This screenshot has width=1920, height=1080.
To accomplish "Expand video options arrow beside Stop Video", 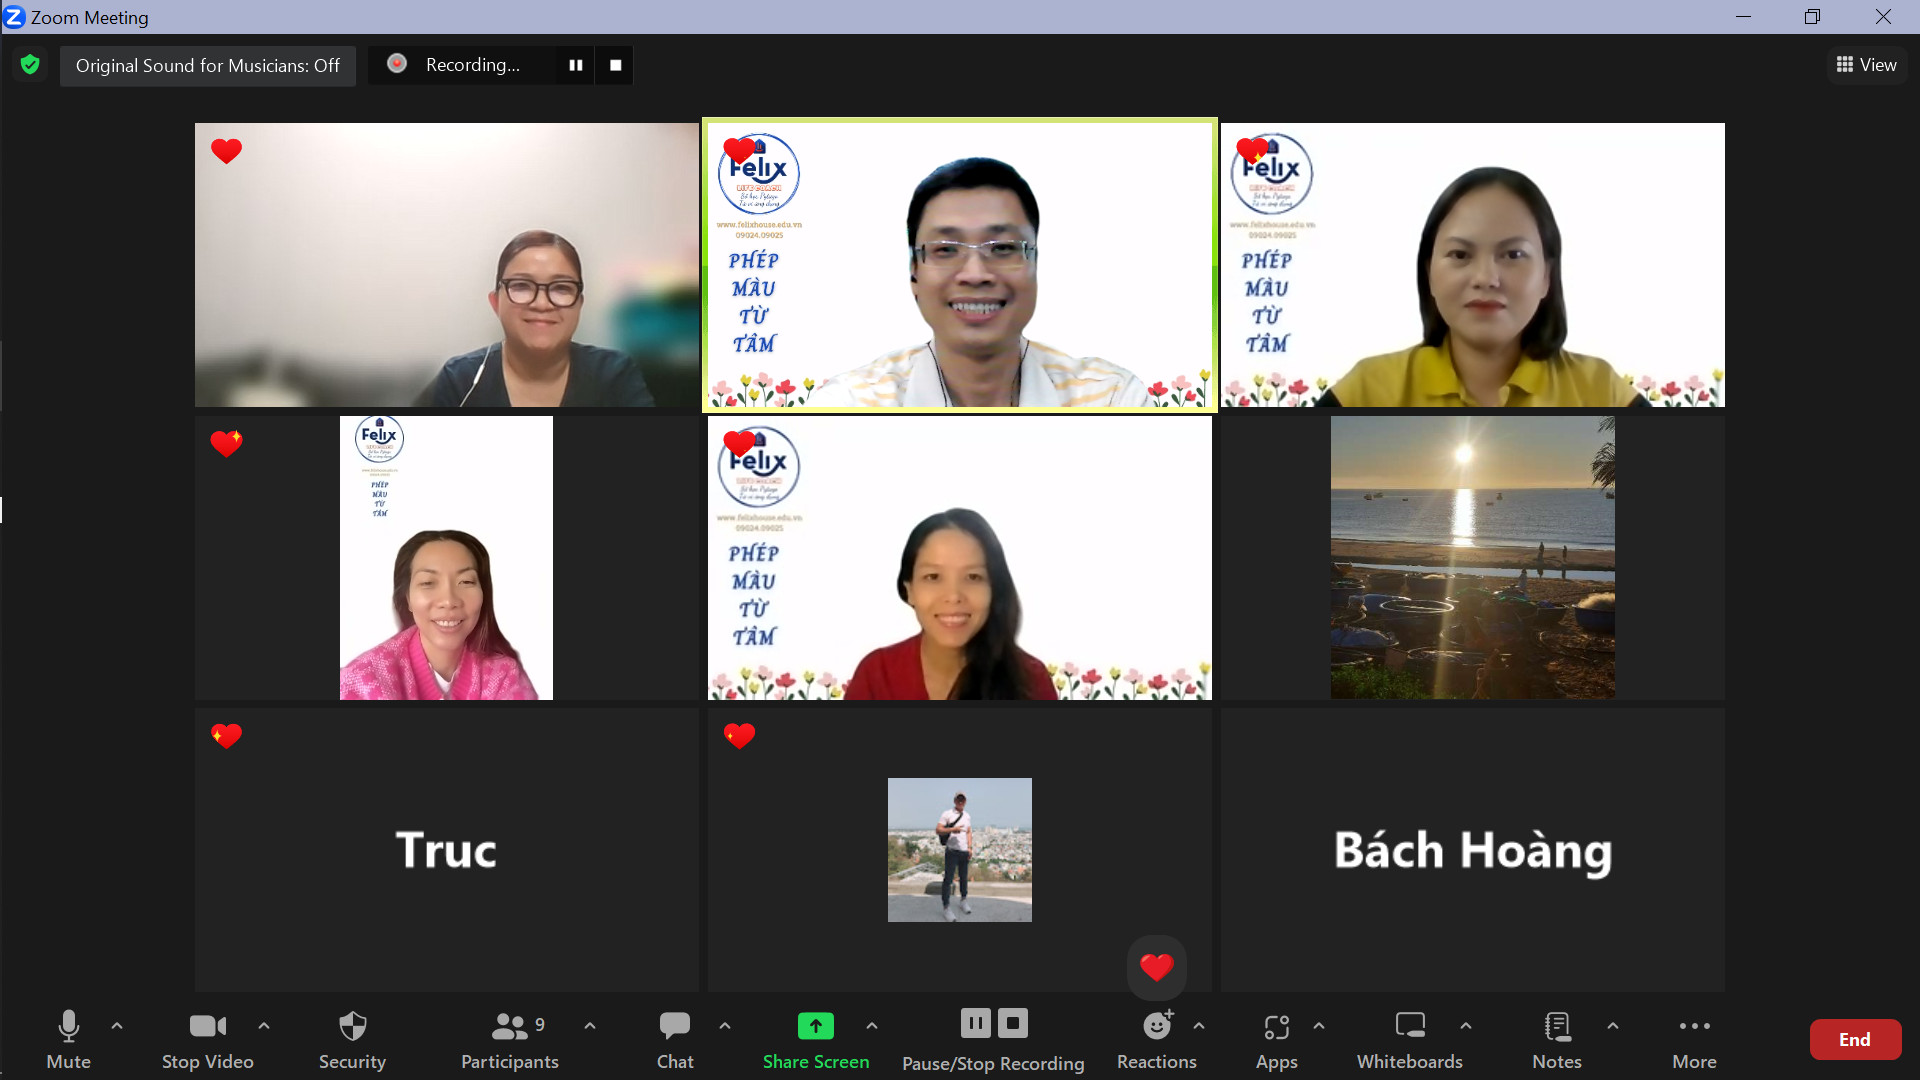I will tap(264, 1026).
